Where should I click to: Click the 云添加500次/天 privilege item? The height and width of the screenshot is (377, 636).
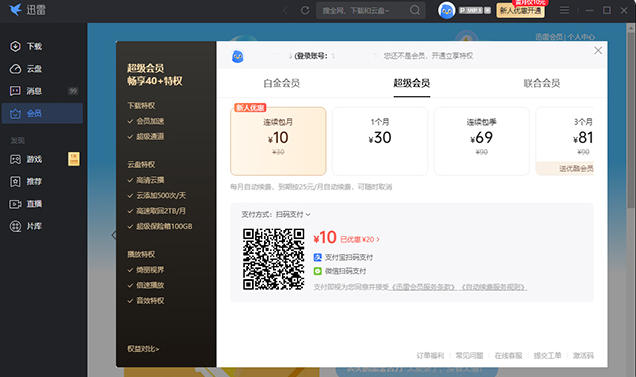161,195
